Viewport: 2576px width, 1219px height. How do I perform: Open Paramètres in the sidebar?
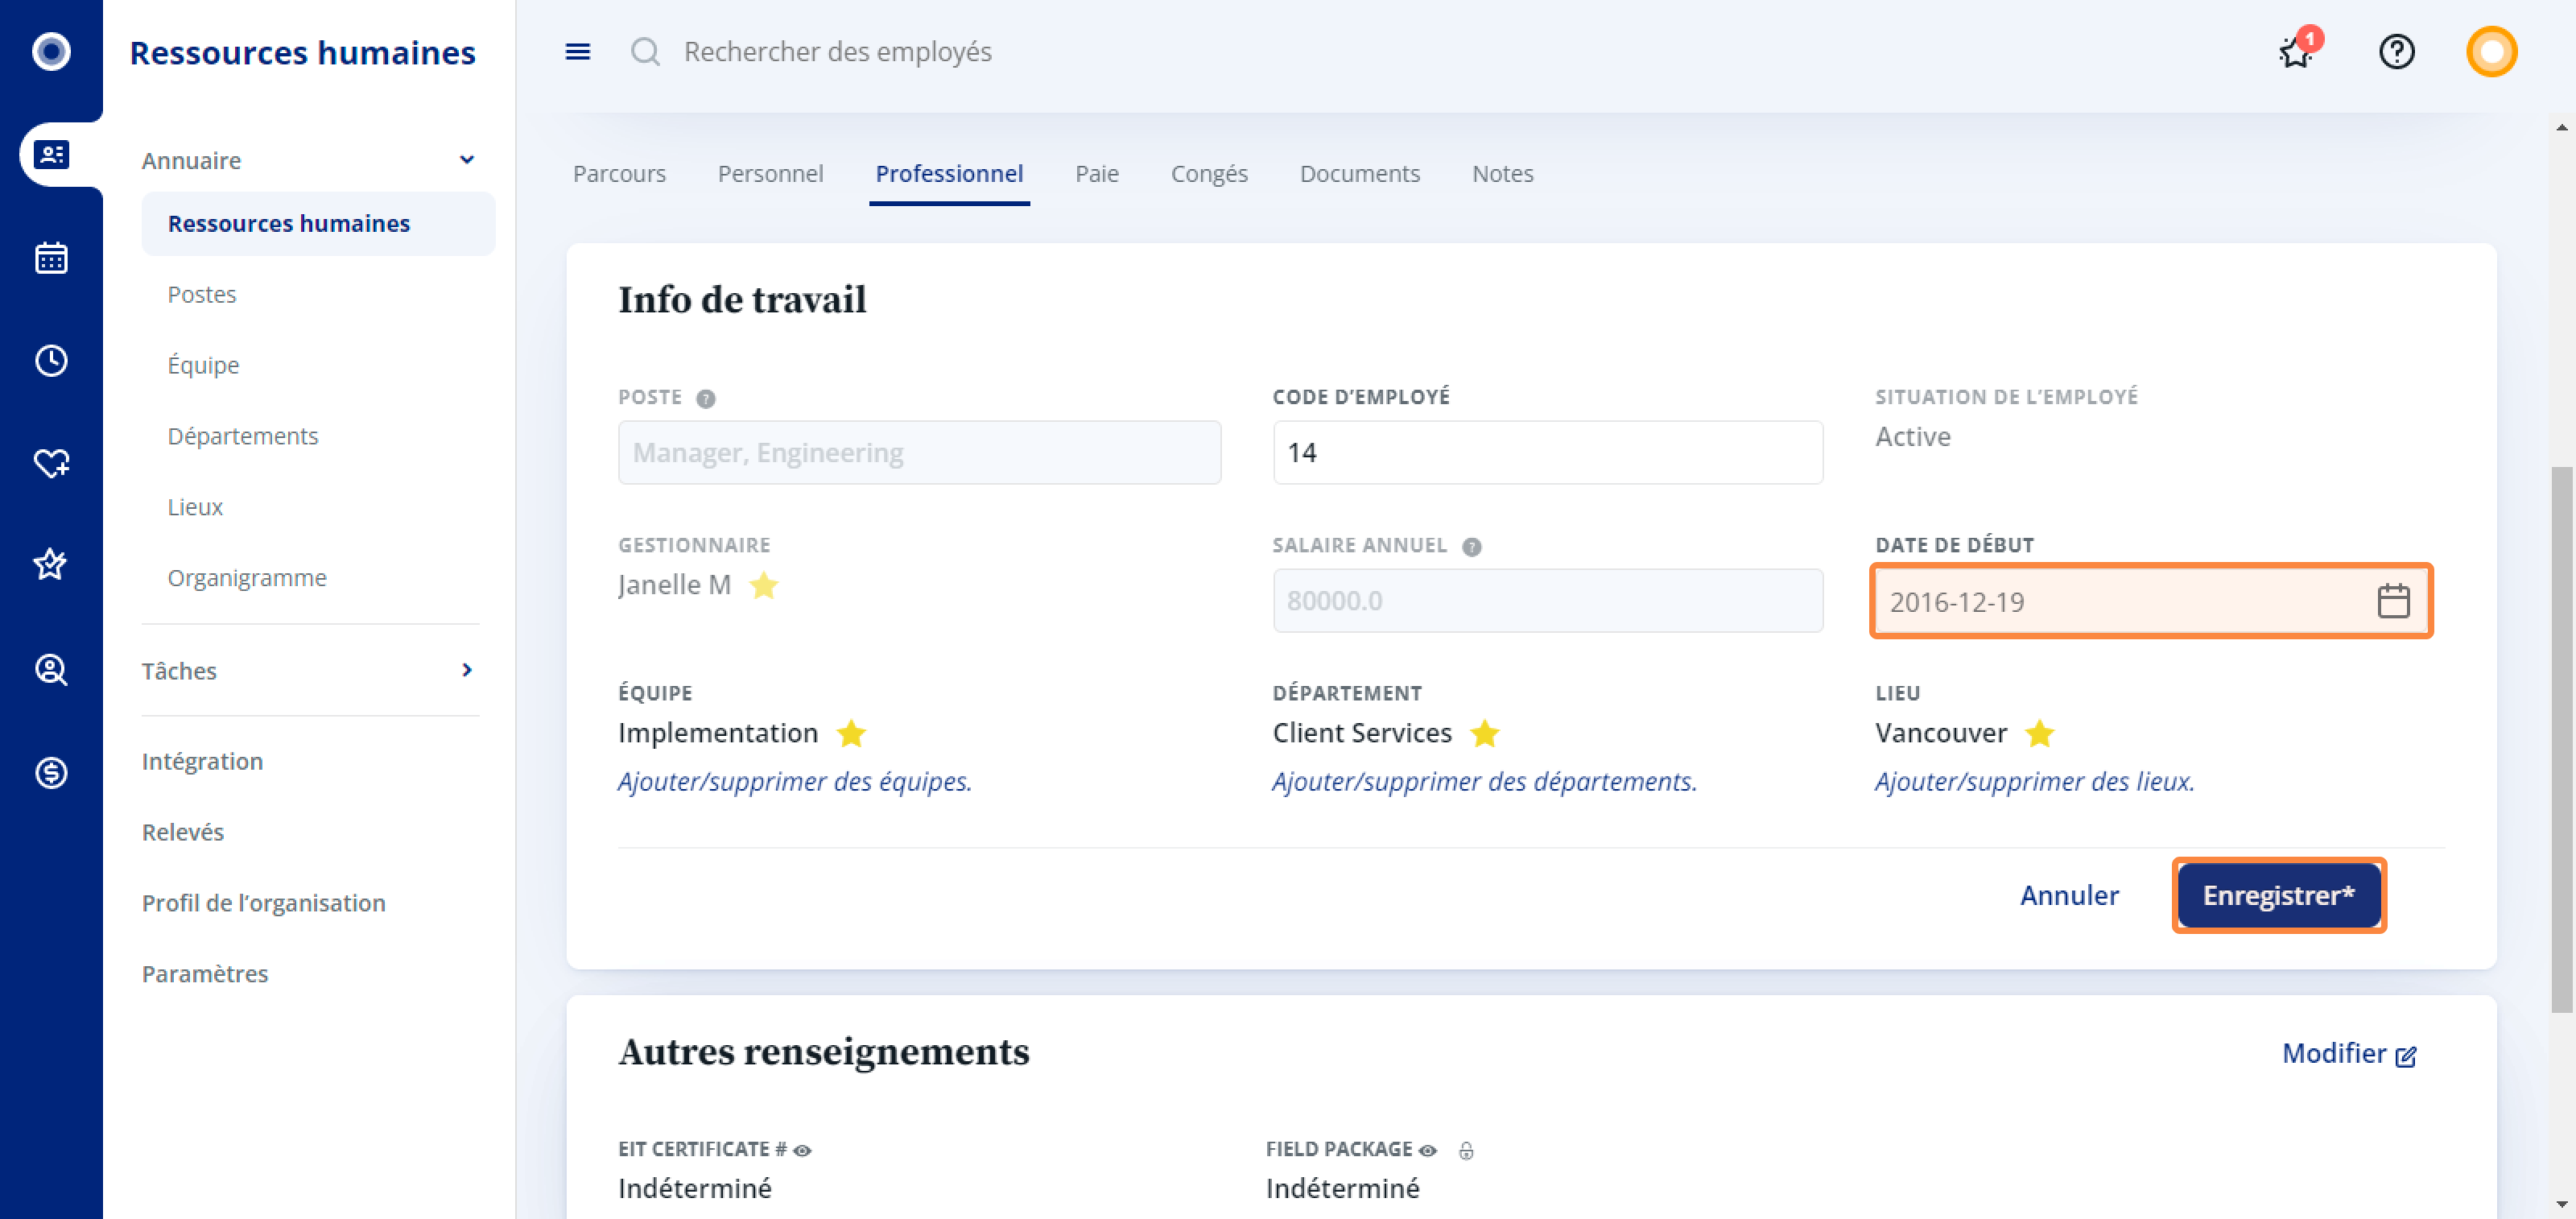tap(205, 974)
